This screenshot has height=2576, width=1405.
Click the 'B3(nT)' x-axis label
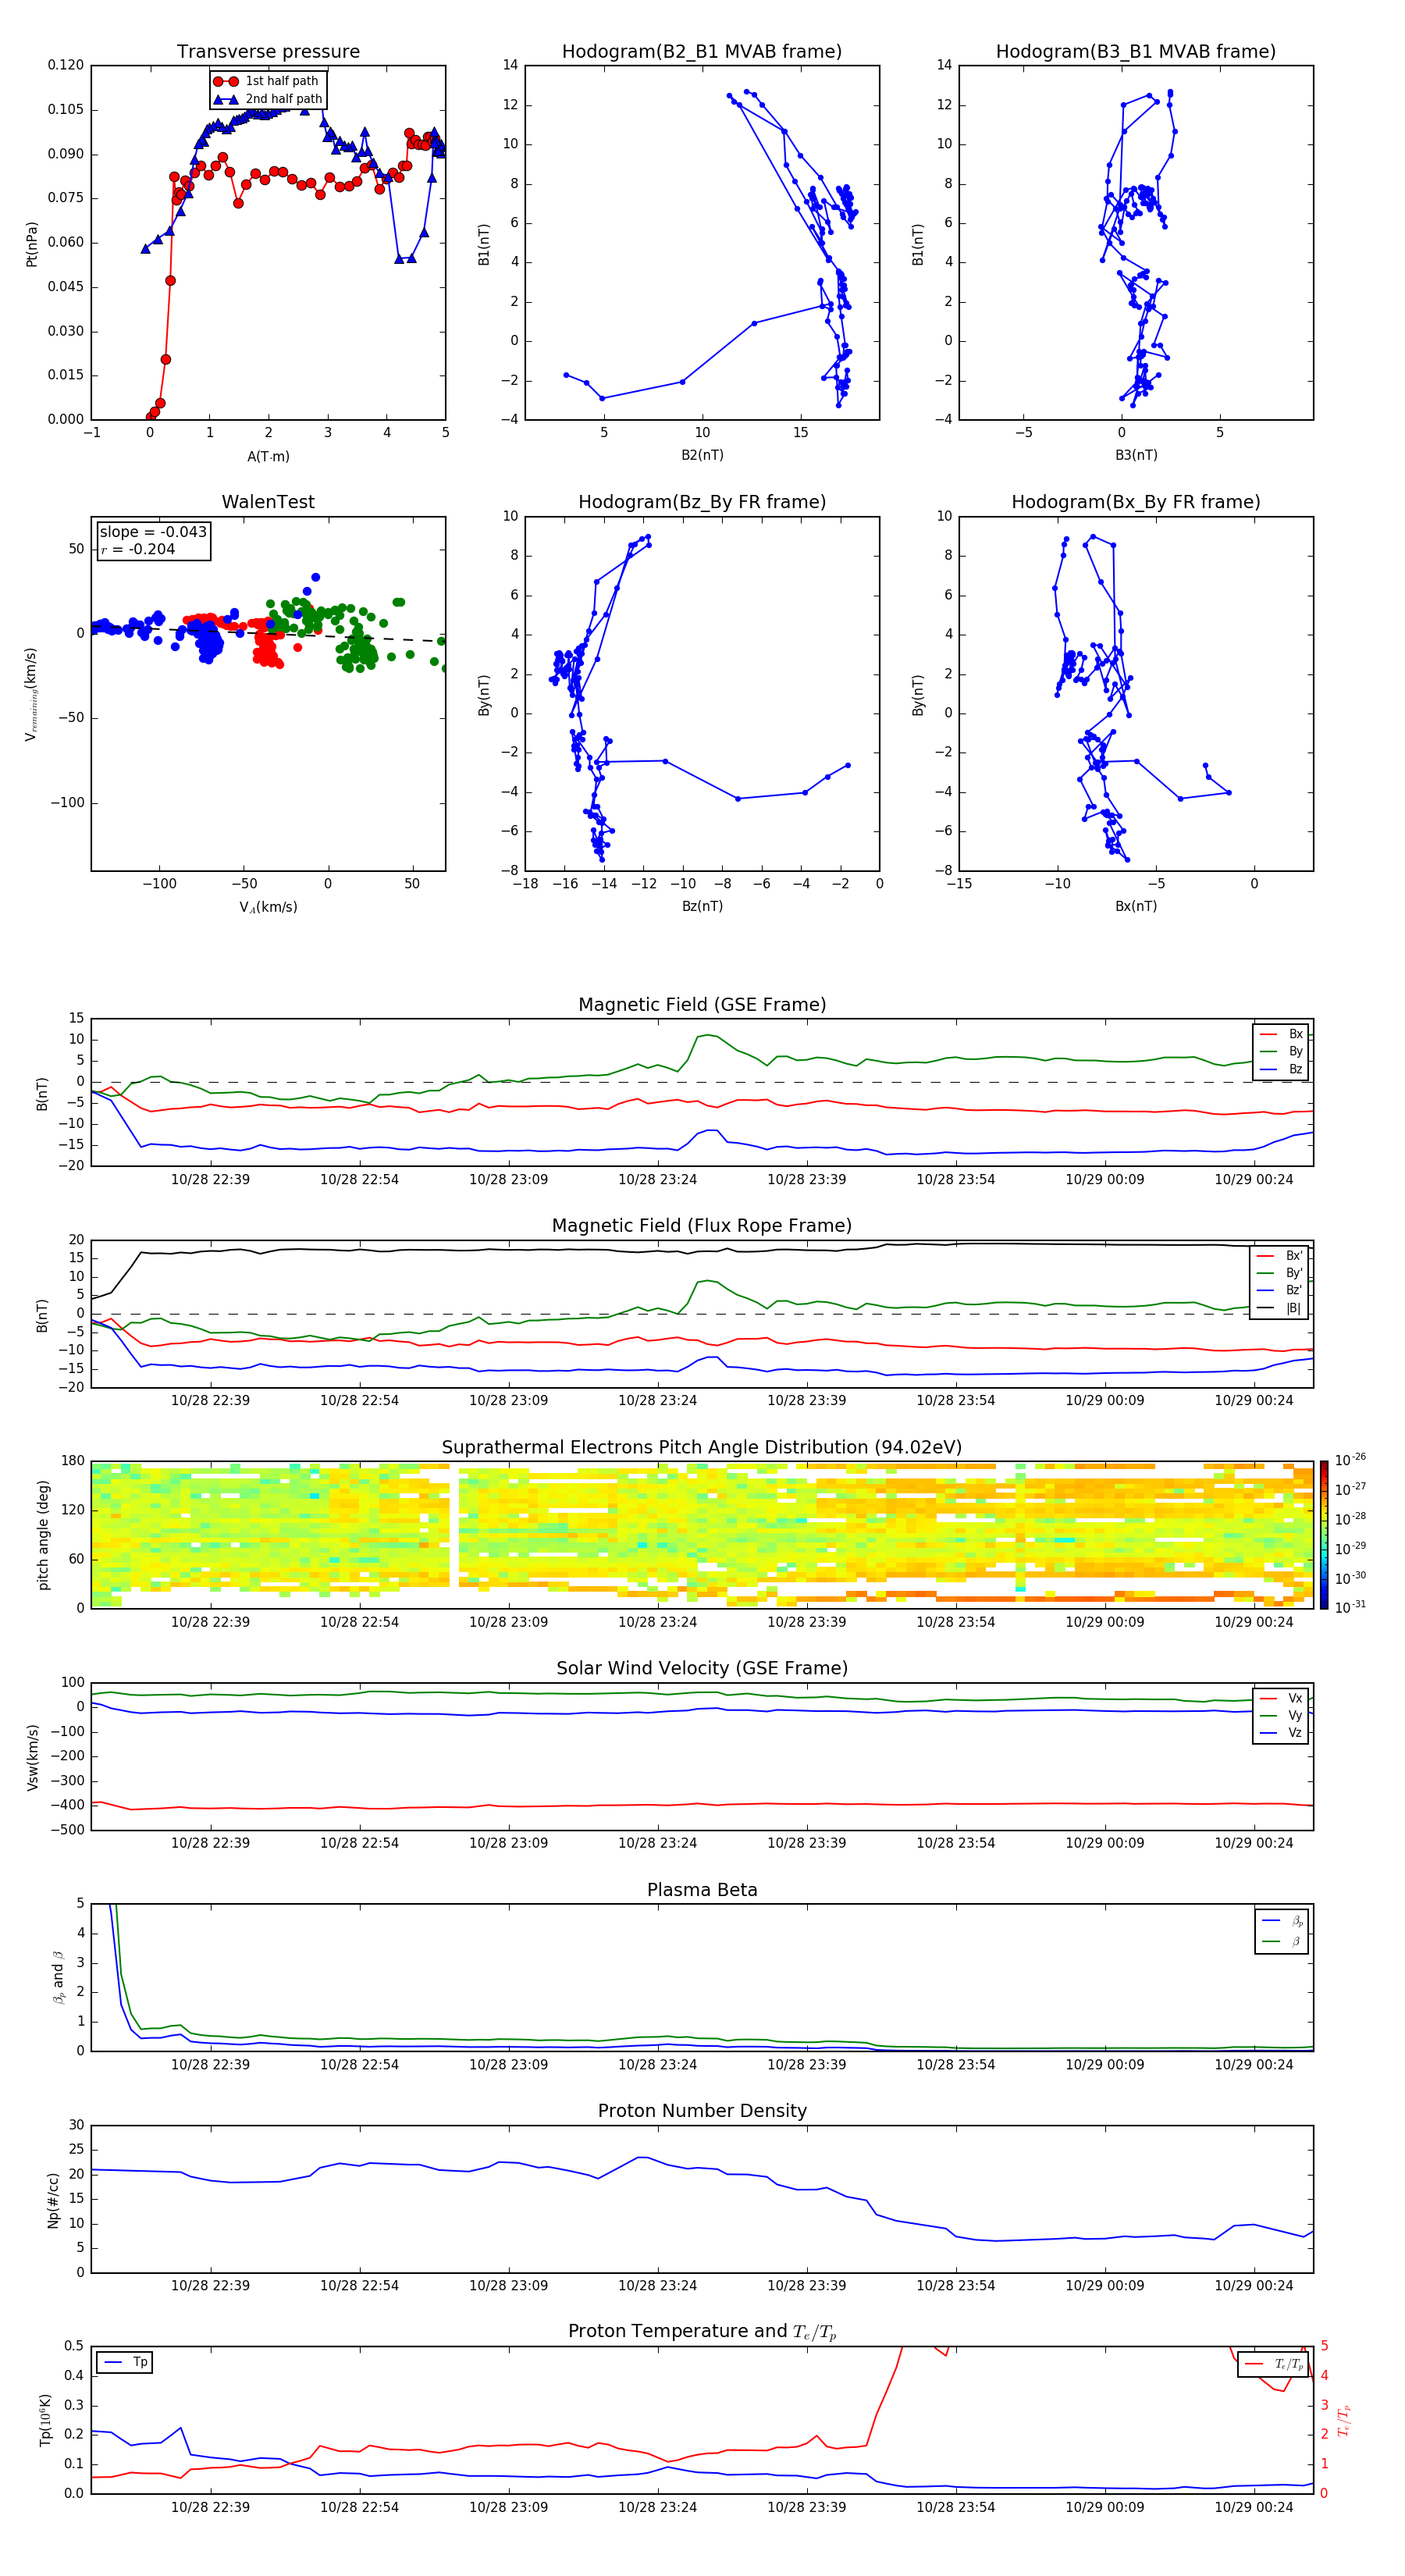1136,455
